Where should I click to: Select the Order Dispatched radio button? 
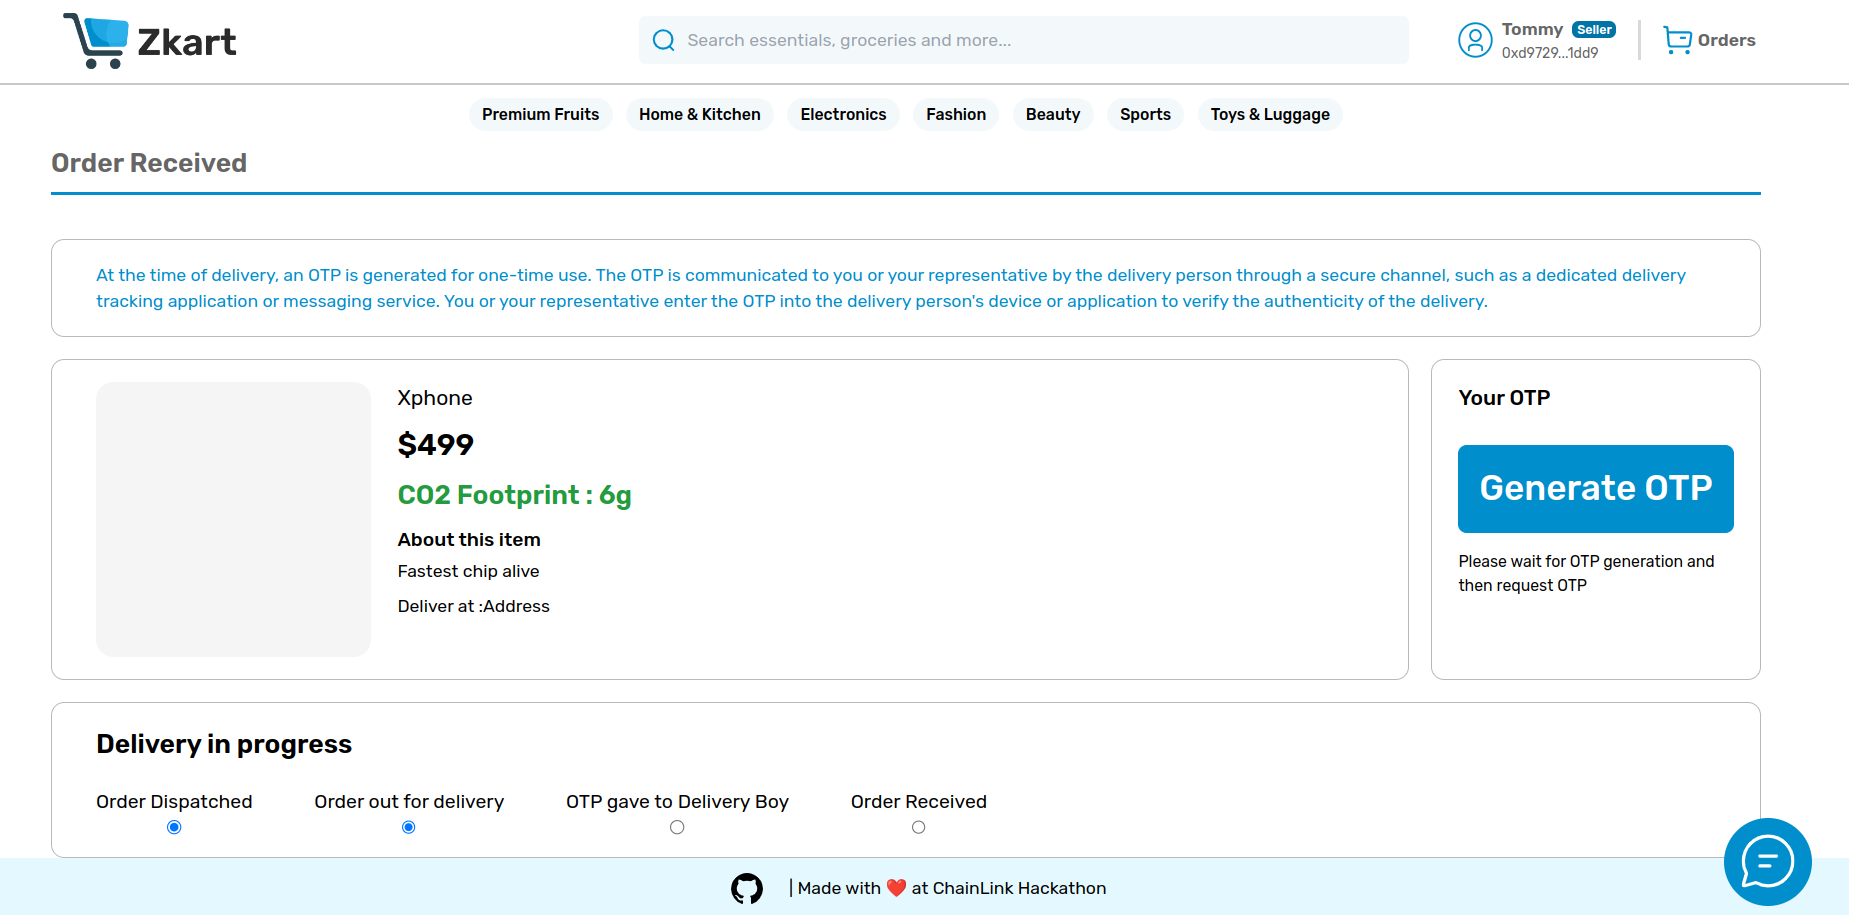pos(174,827)
